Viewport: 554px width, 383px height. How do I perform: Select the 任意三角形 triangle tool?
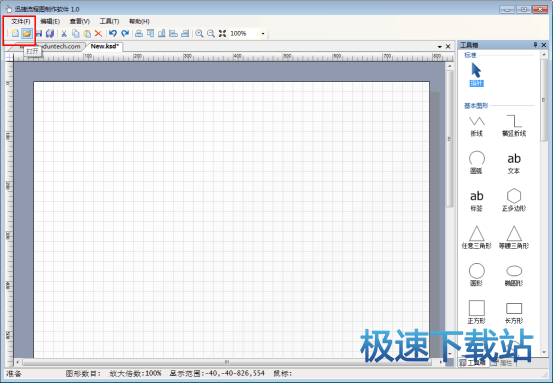coord(477,237)
